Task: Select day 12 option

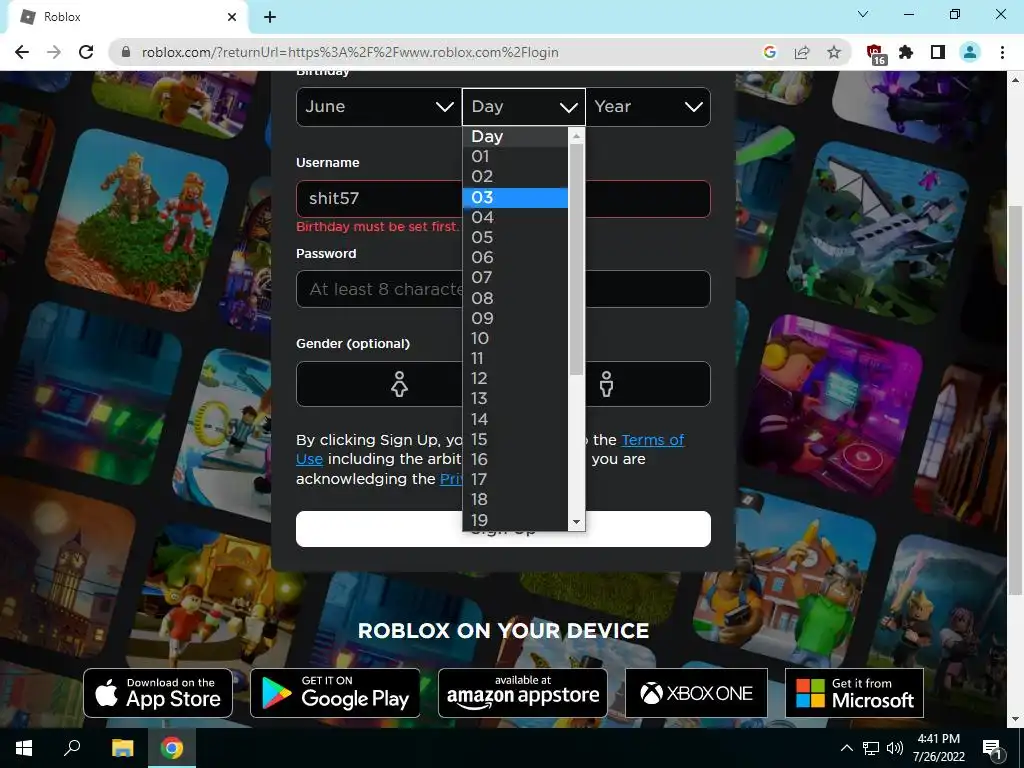Action: 515,379
